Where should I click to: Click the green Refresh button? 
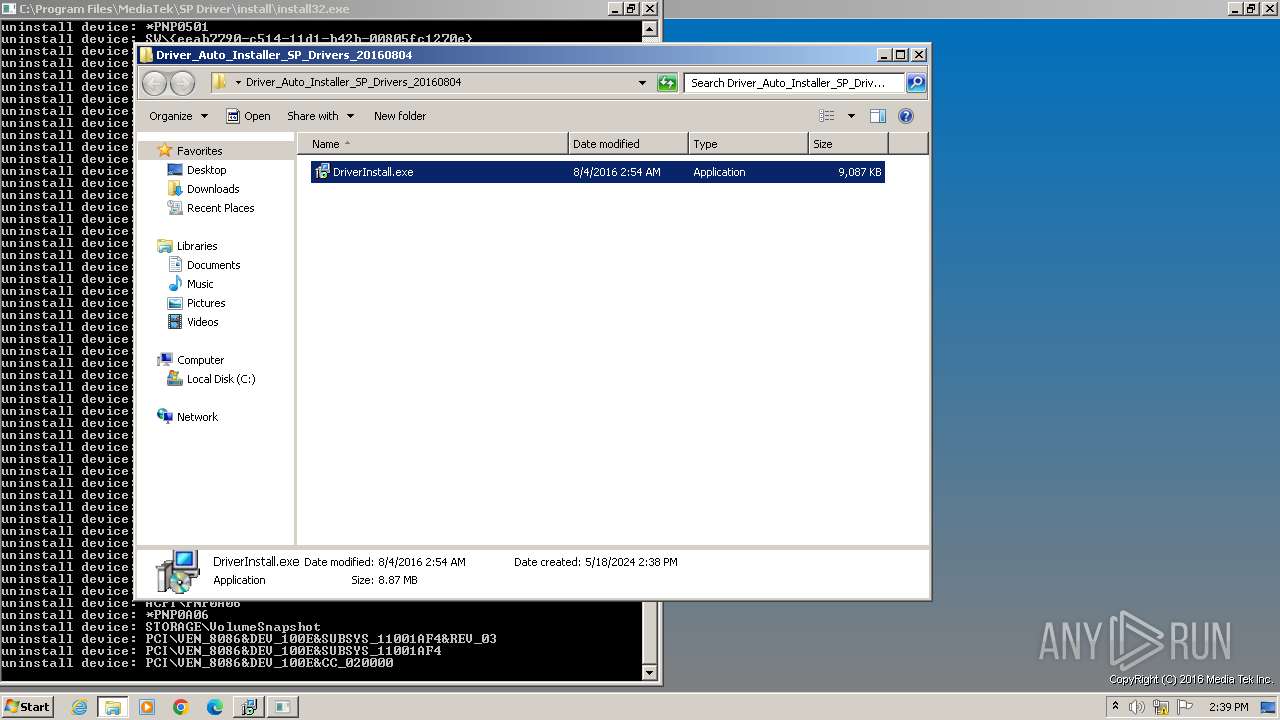click(667, 83)
